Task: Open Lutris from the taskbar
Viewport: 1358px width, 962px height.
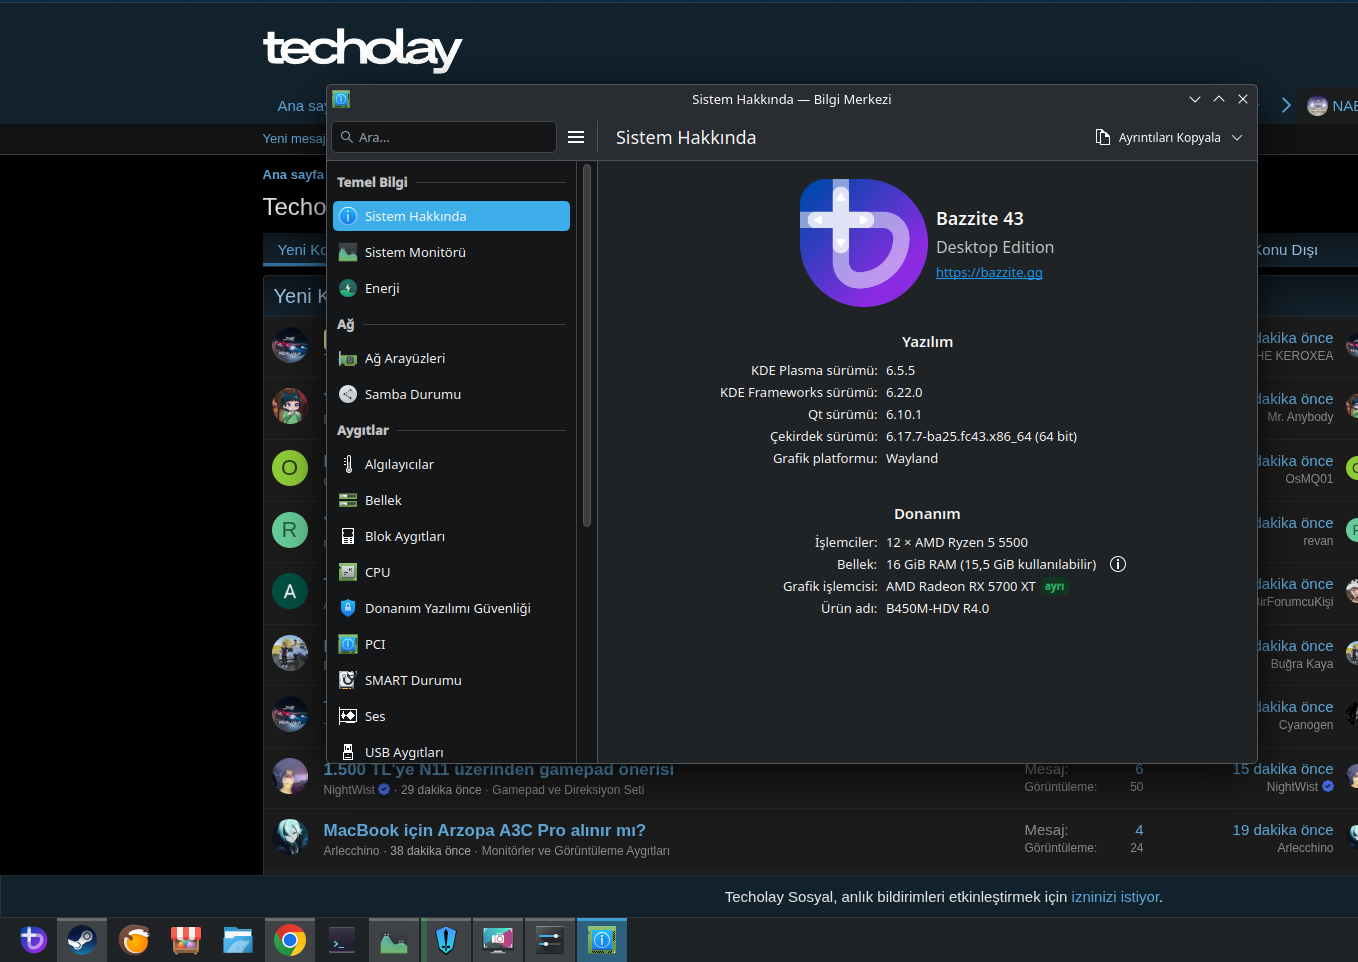Action: tap(134, 940)
